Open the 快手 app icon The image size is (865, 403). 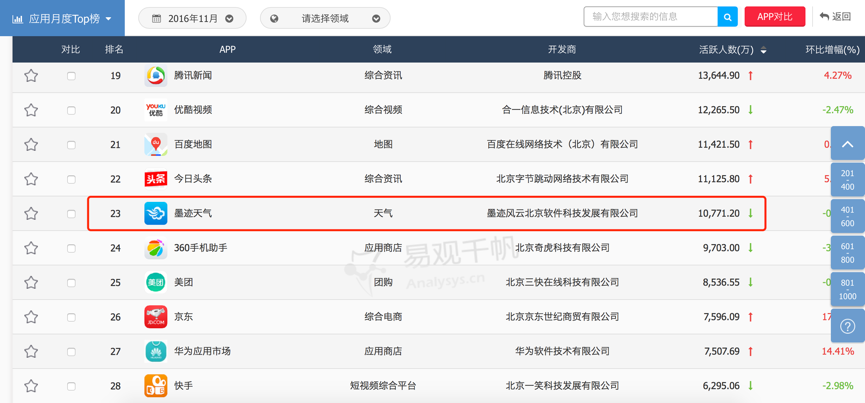click(156, 385)
